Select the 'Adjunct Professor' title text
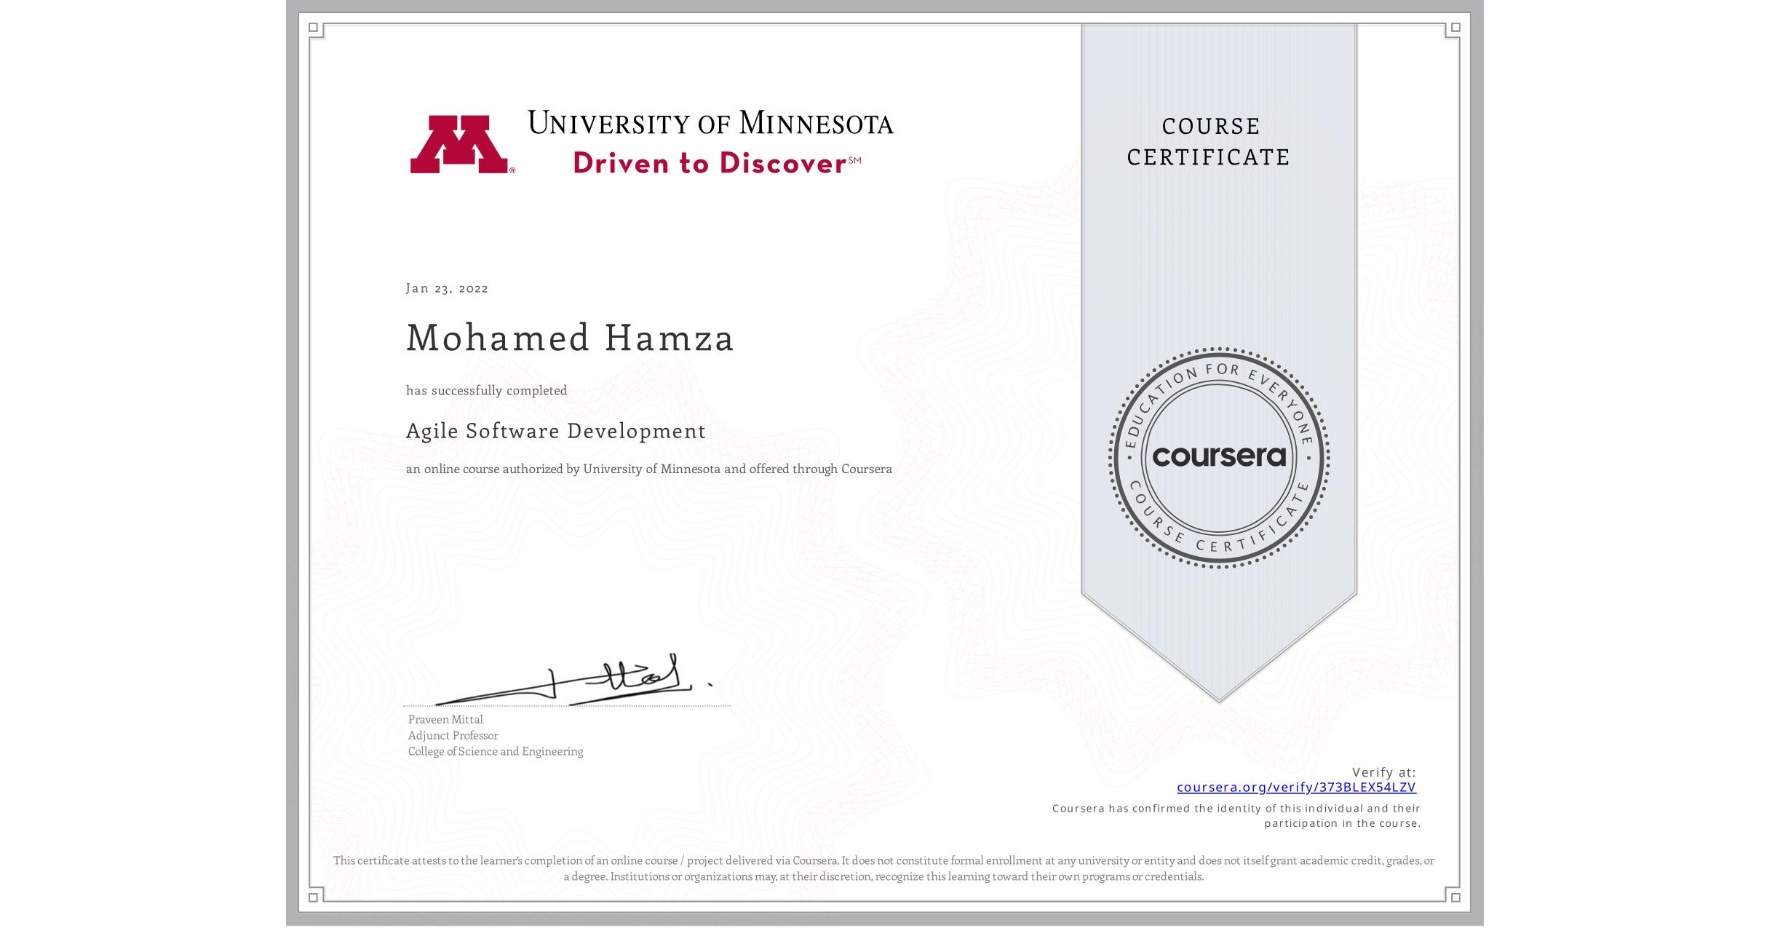The width and height of the screenshot is (1772, 928). click(453, 735)
